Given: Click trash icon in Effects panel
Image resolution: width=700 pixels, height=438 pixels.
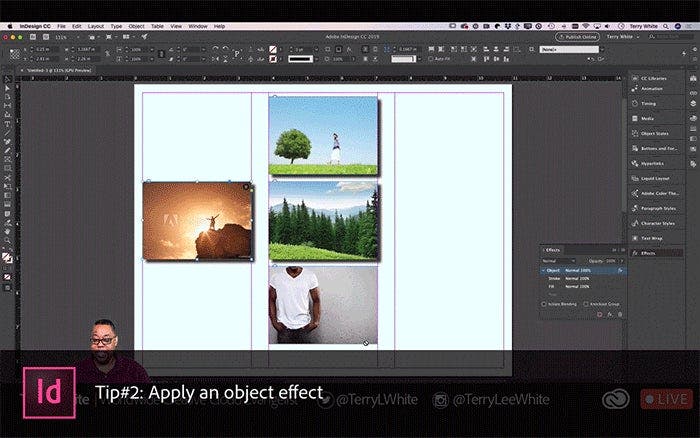Looking at the screenshot, I should 619,314.
